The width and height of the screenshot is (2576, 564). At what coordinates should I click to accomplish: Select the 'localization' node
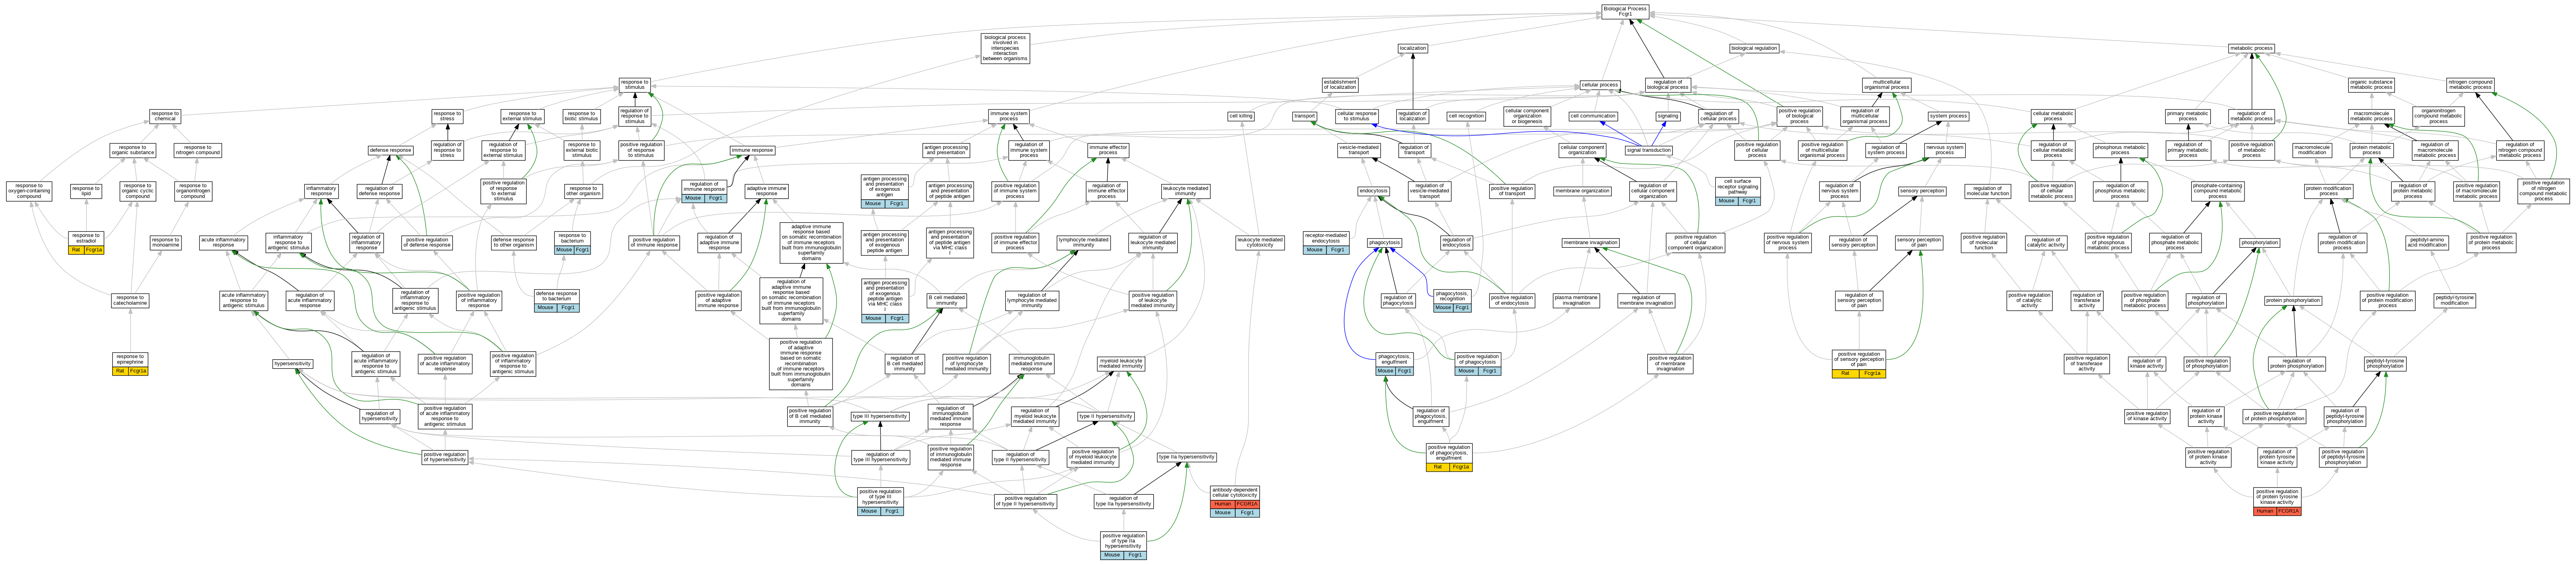pos(1412,48)
